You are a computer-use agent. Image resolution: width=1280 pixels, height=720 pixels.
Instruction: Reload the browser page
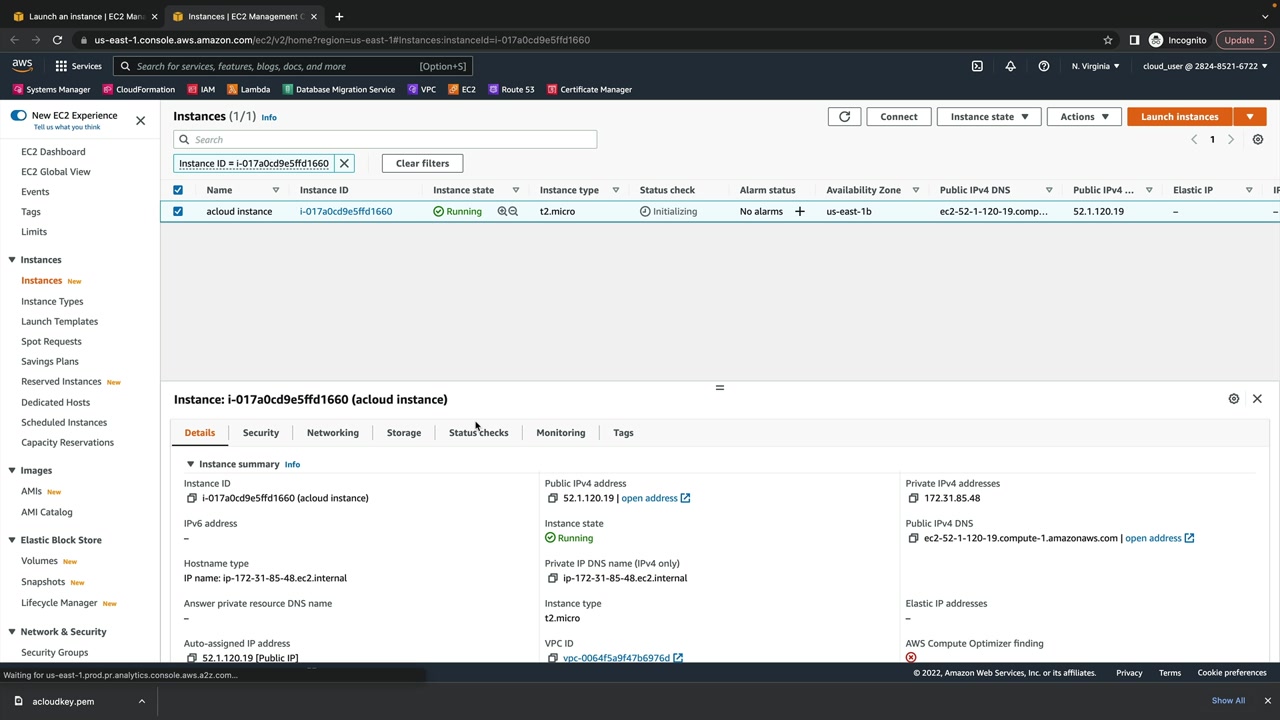point(57,40)
